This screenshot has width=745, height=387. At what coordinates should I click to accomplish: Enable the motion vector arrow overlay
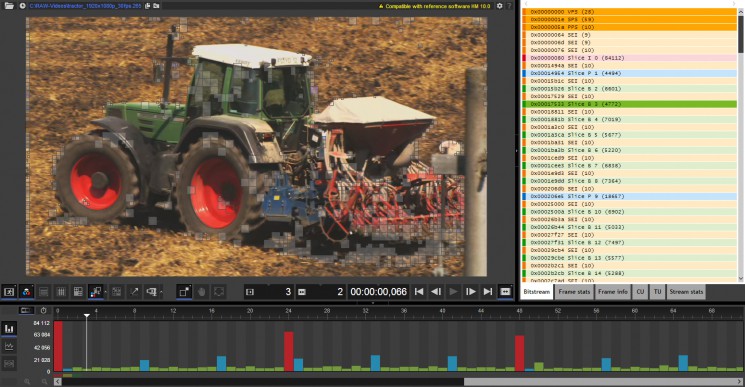pyautogui.click(x=134, y=292)
